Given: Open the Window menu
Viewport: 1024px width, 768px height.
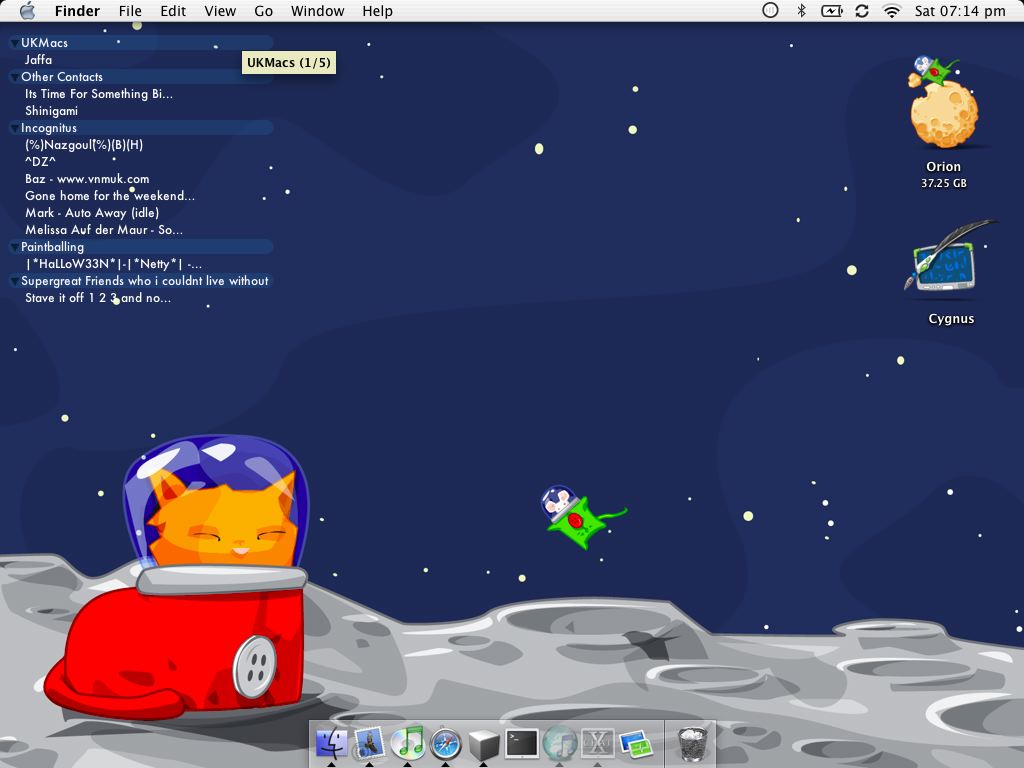Looking at the screenshot, I should pyautogui.click(x=317, y=10).
